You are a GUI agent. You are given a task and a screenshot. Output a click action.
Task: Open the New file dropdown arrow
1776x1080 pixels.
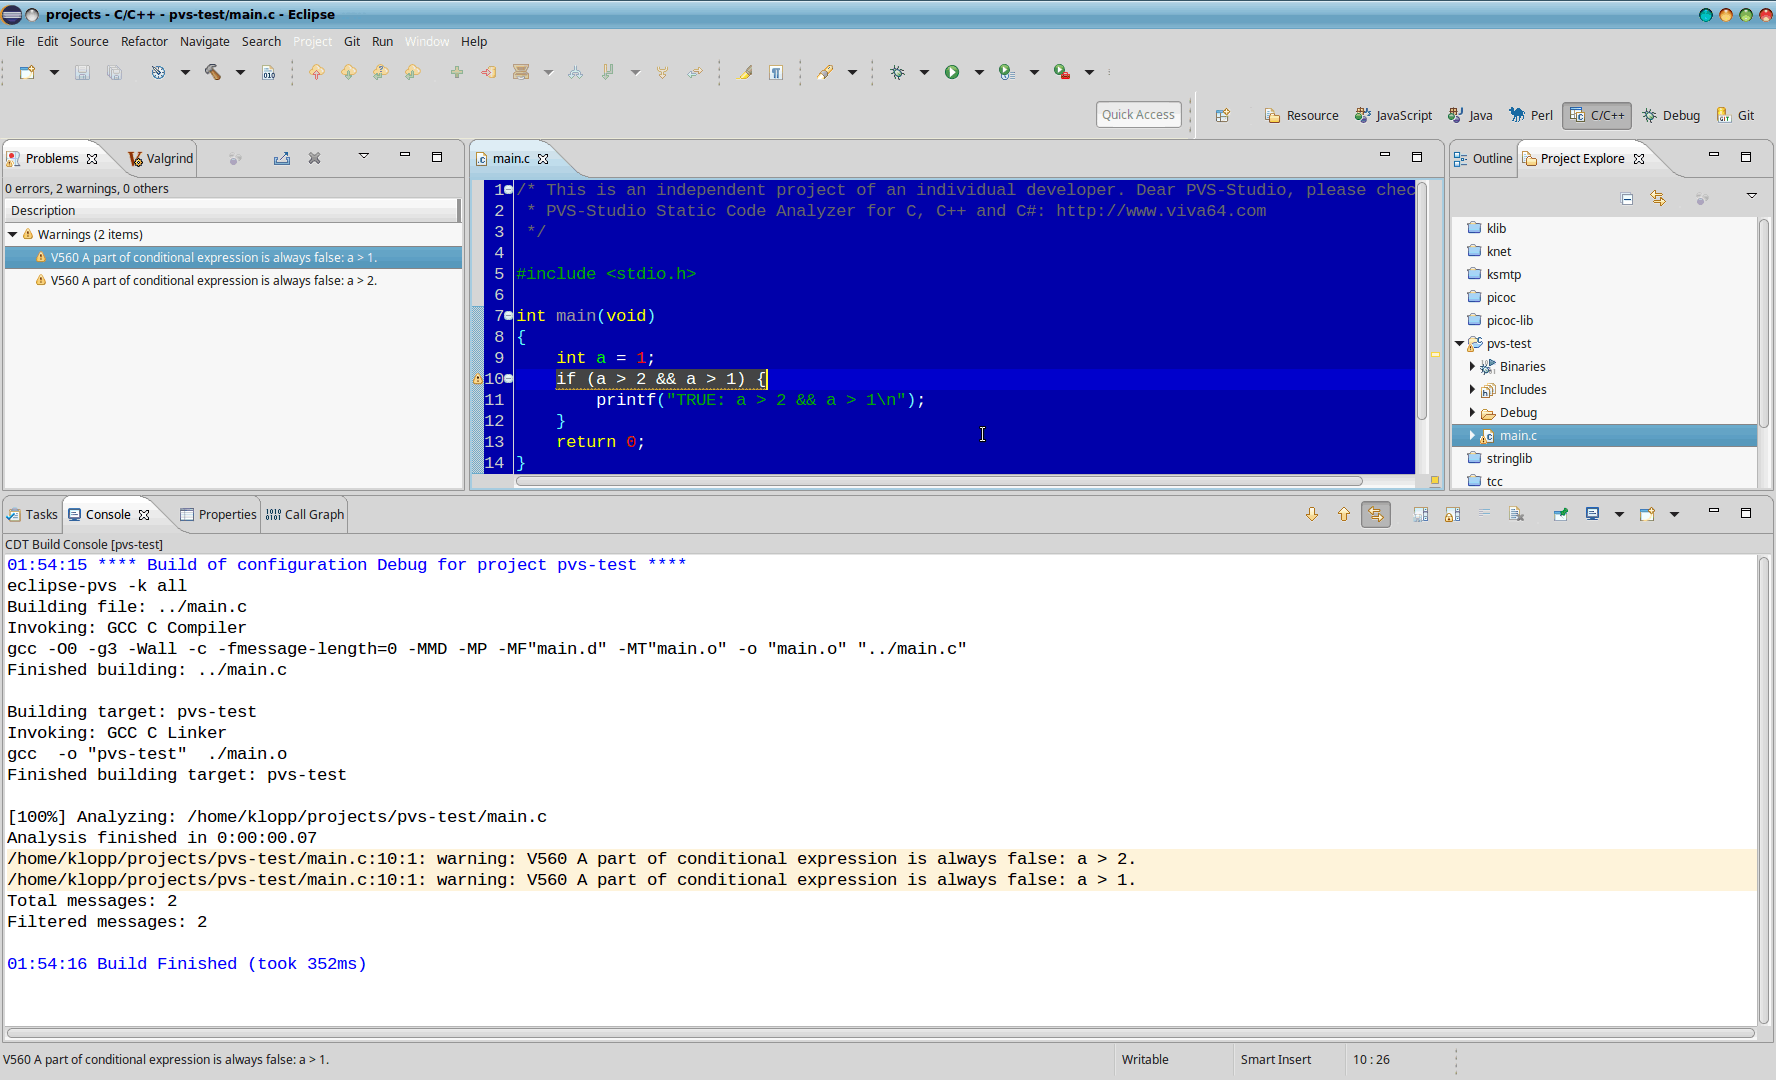[54, 72]
